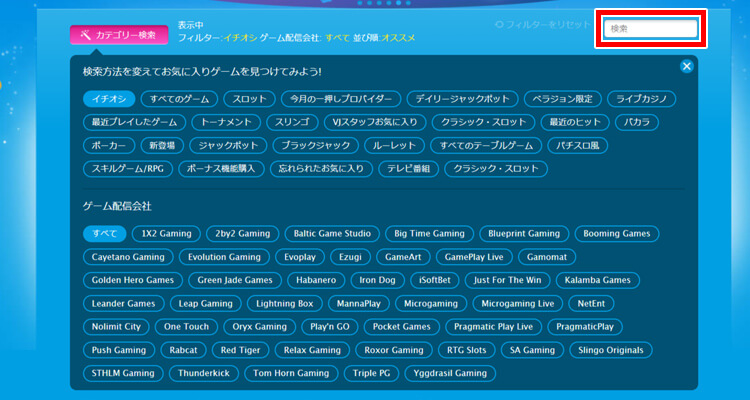Select 最近のヒット category
750x400 pixels.
click(575, 122)
